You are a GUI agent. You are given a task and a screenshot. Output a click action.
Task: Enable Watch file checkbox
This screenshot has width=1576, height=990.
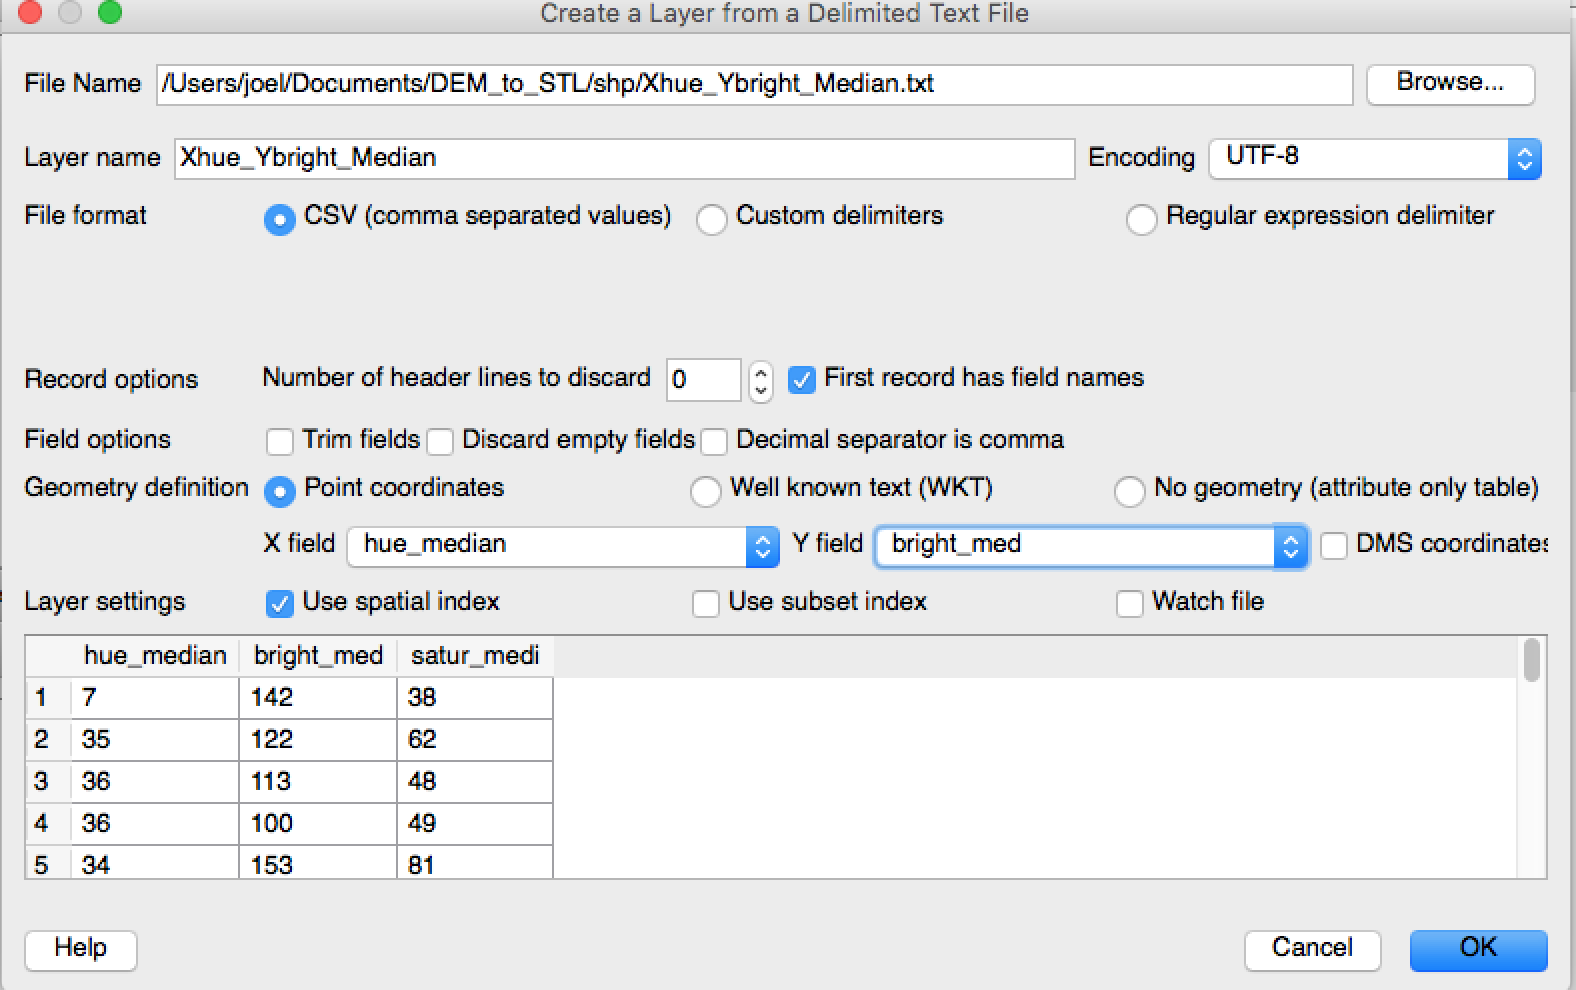click(1130, 603)
